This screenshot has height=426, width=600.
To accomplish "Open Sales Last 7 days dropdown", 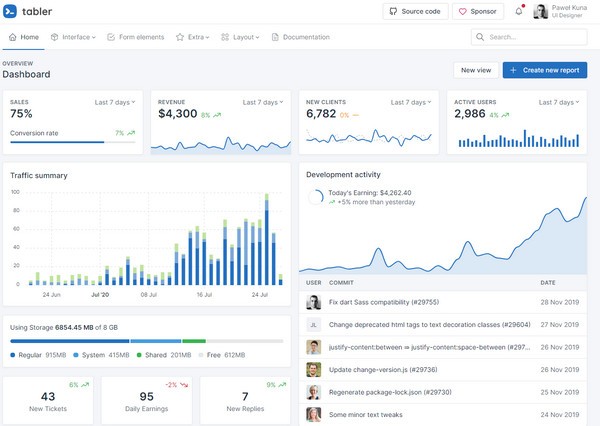I will [x=115, y=102].
